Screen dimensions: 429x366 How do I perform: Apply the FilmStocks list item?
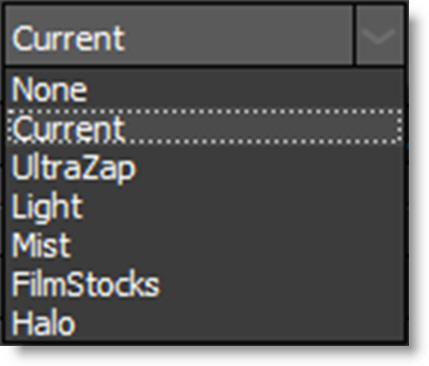tap(204, 285)
